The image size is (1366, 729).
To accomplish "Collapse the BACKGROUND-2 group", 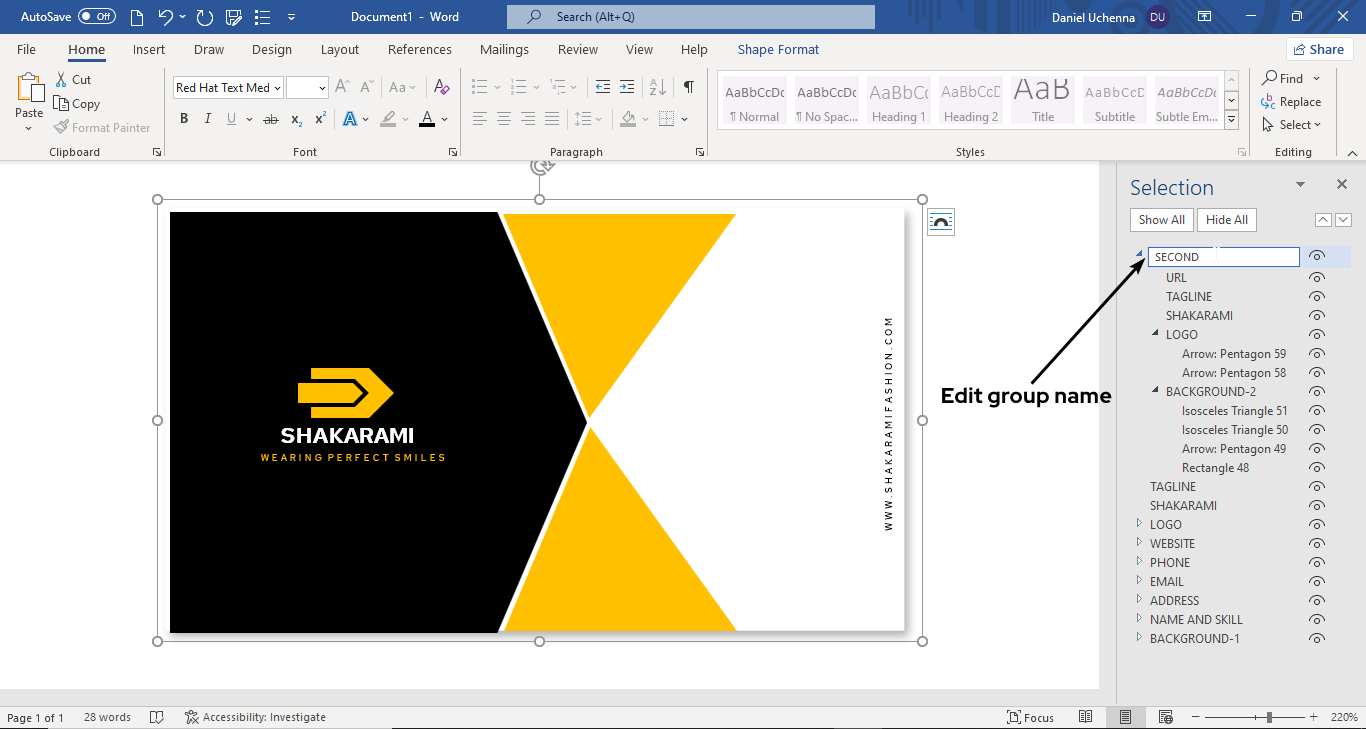I will pyautogui.click(x=1155, y=392).
